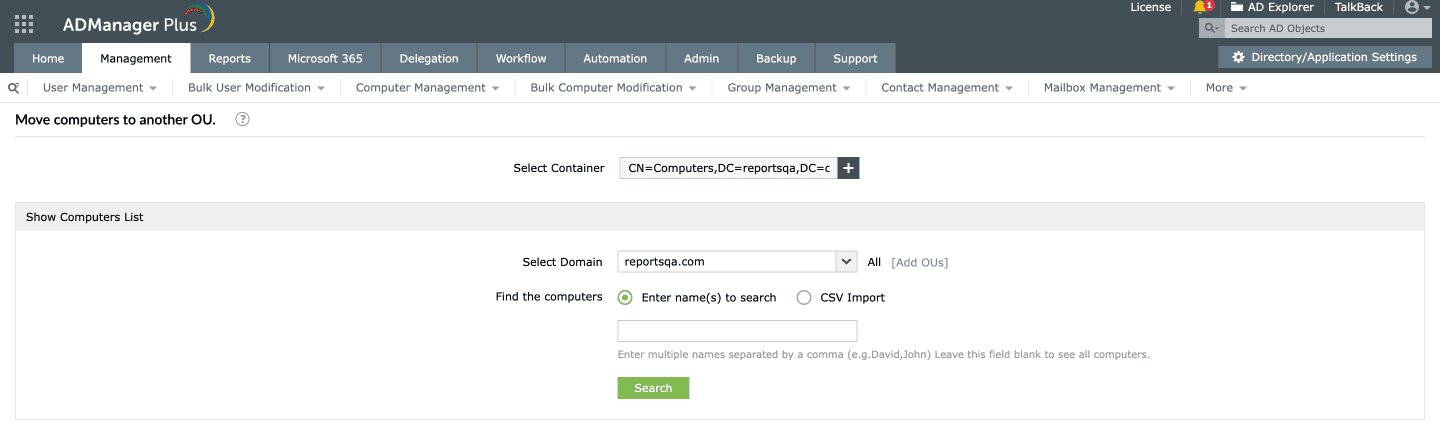1441x434 pixels.
Task: Click the help question mark icon
Action: [242, 119]
